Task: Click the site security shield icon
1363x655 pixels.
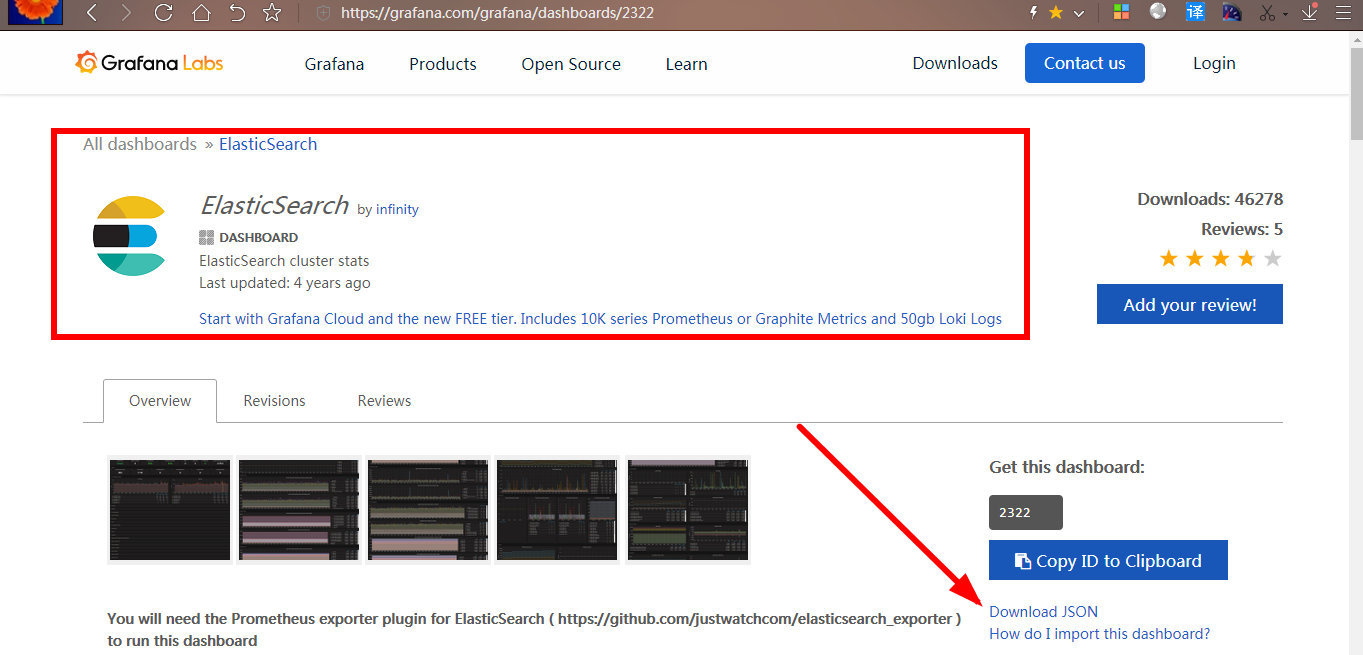Action: pyautogui.click(x=322, y=13)
